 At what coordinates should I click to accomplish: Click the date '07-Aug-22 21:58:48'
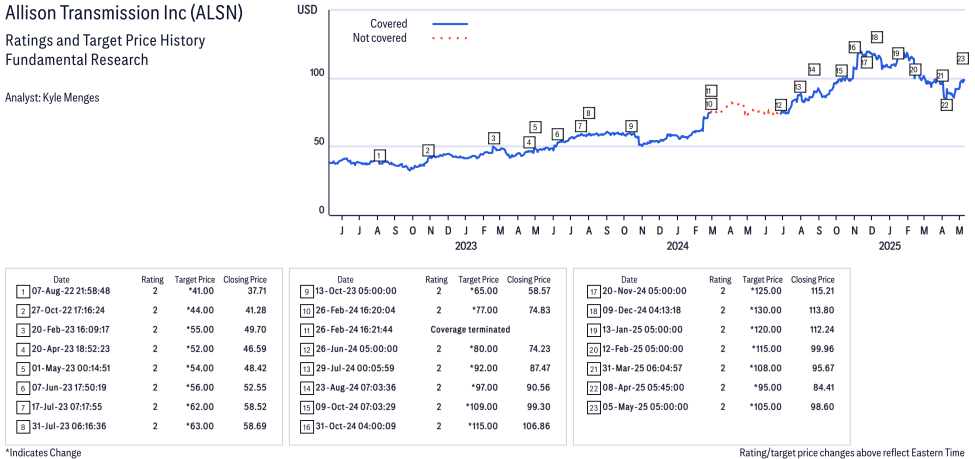(69, 290)
